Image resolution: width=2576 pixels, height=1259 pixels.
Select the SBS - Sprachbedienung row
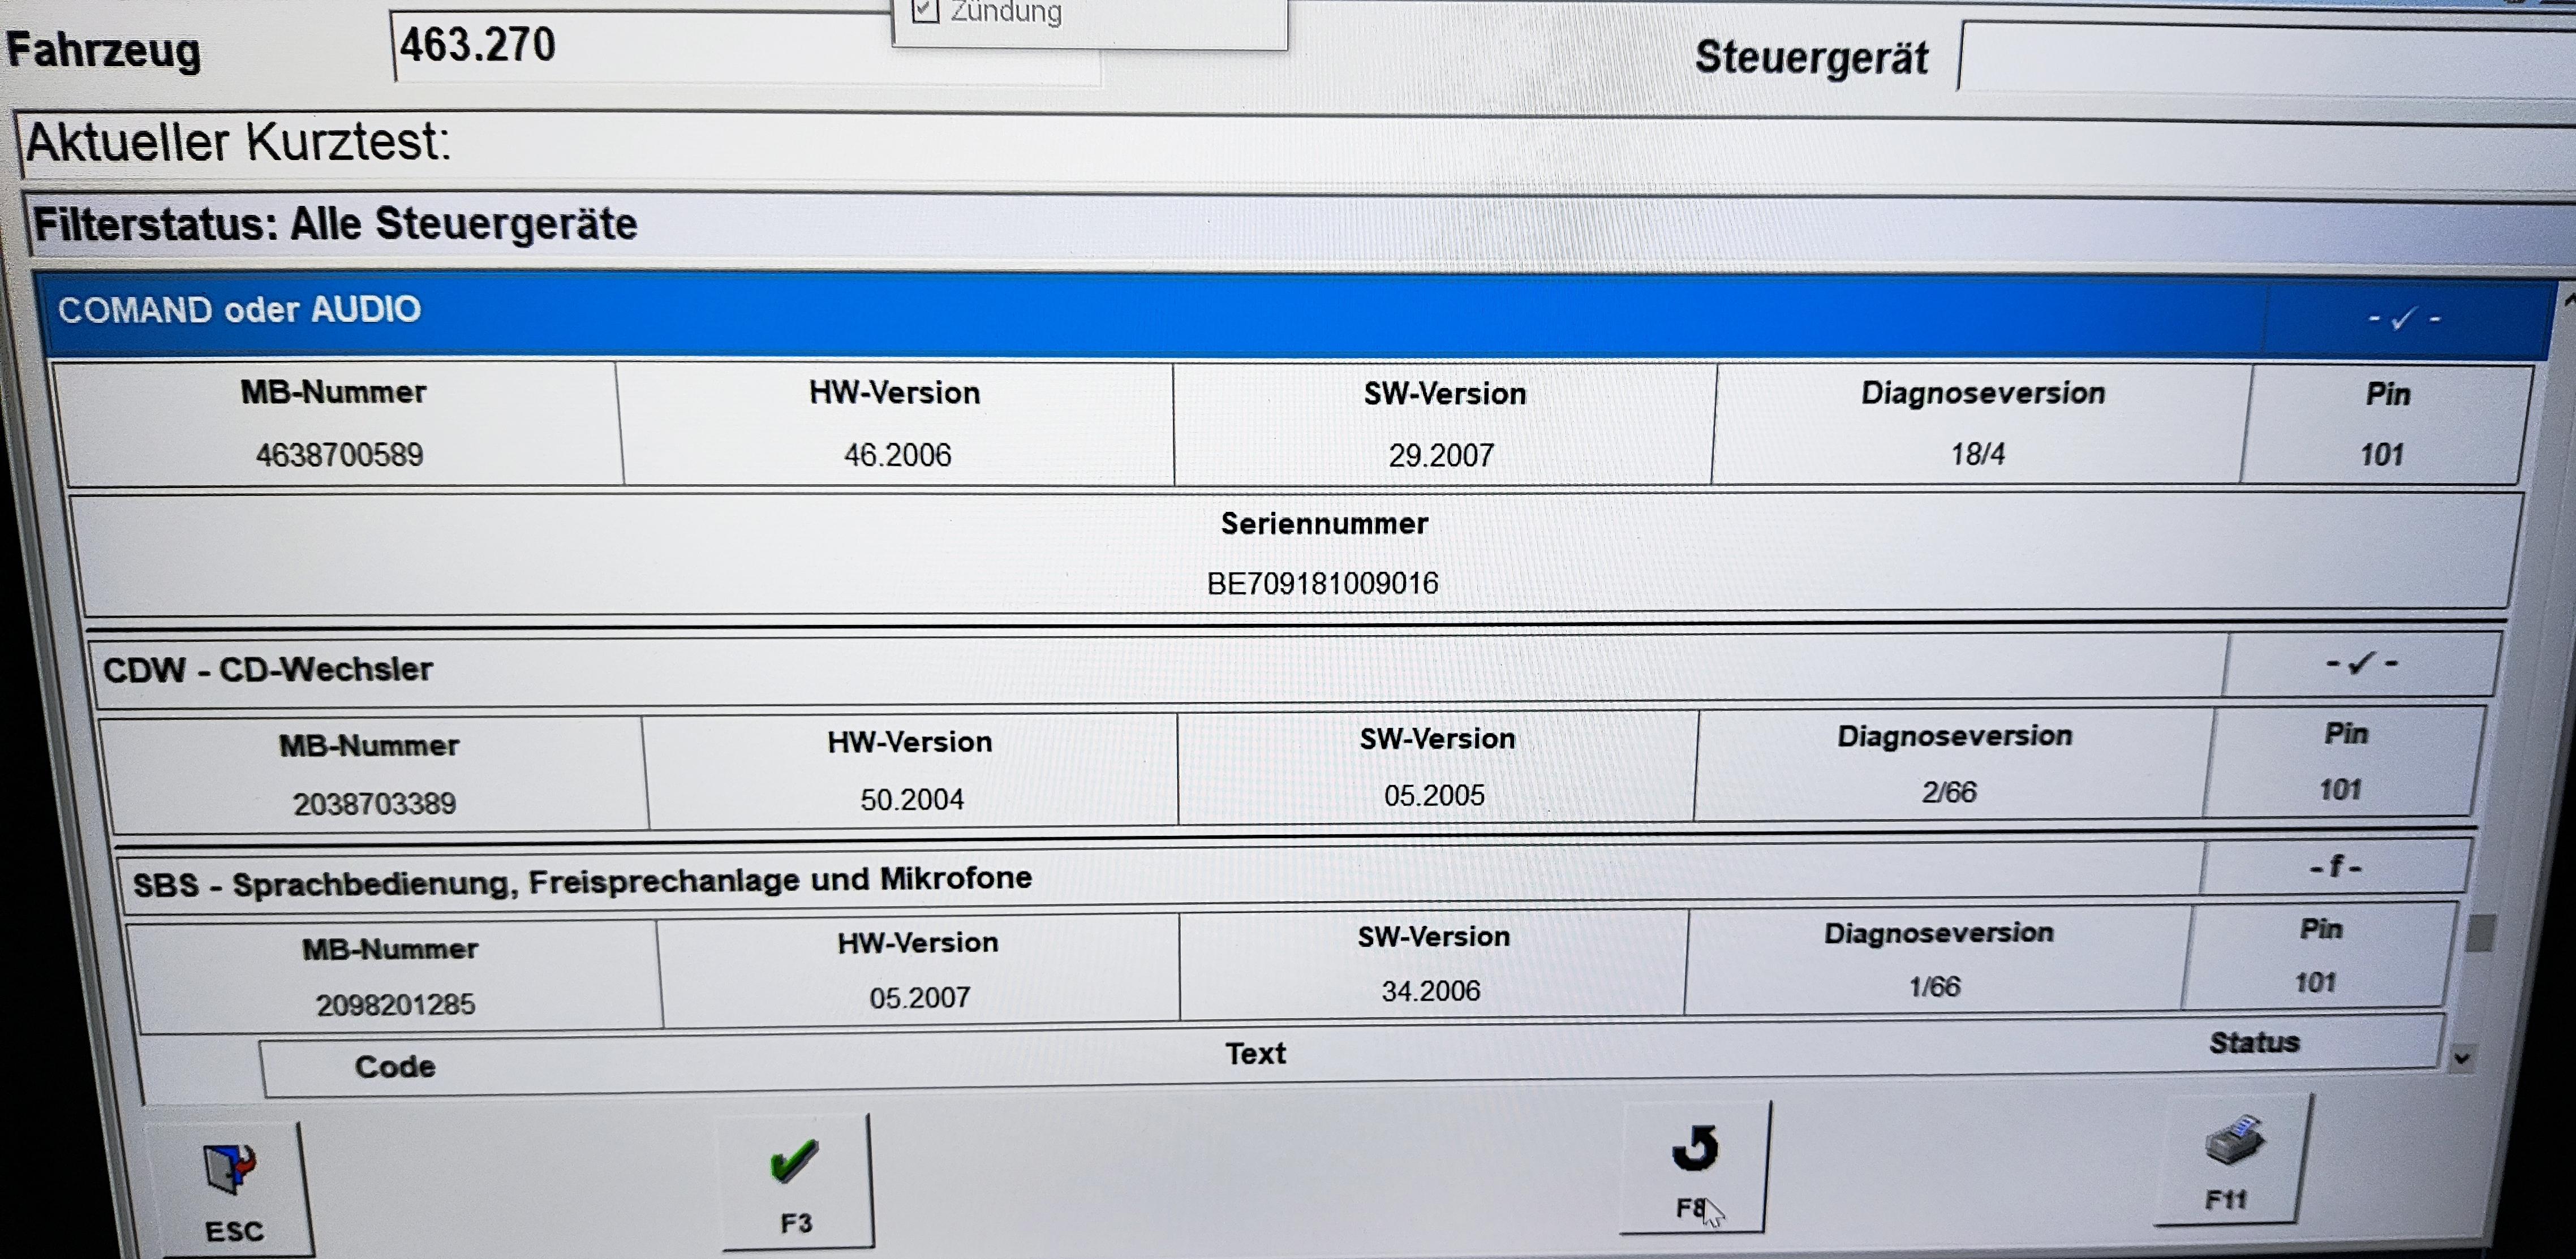pos(1296,876)
